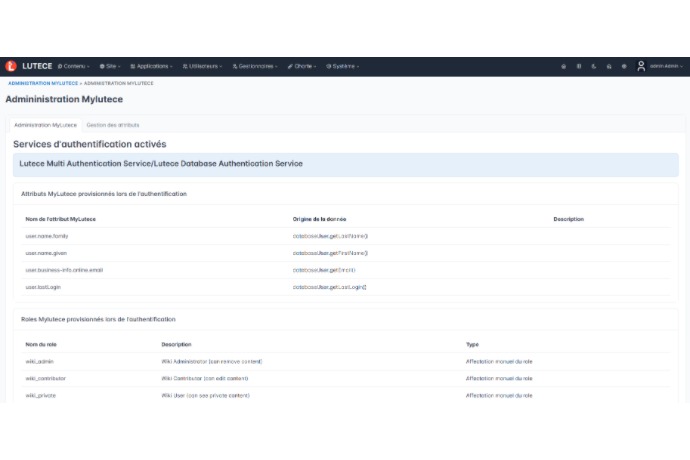Screen dimensions: 690x460
Task: Open the home icon in the top bar
Action: pyautogui.click(x=563, y=66)
